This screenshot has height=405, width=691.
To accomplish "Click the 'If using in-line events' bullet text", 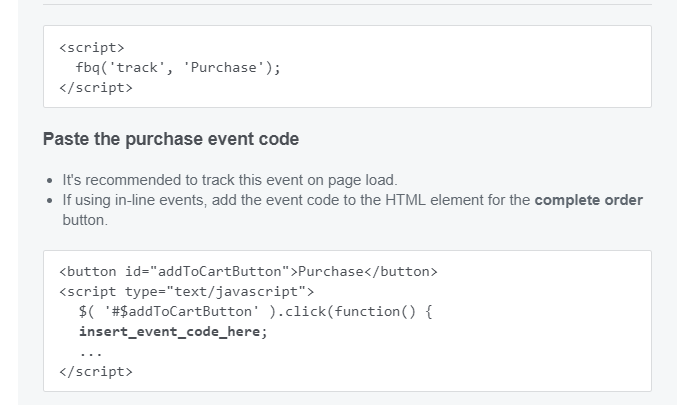I will [353, 210].
